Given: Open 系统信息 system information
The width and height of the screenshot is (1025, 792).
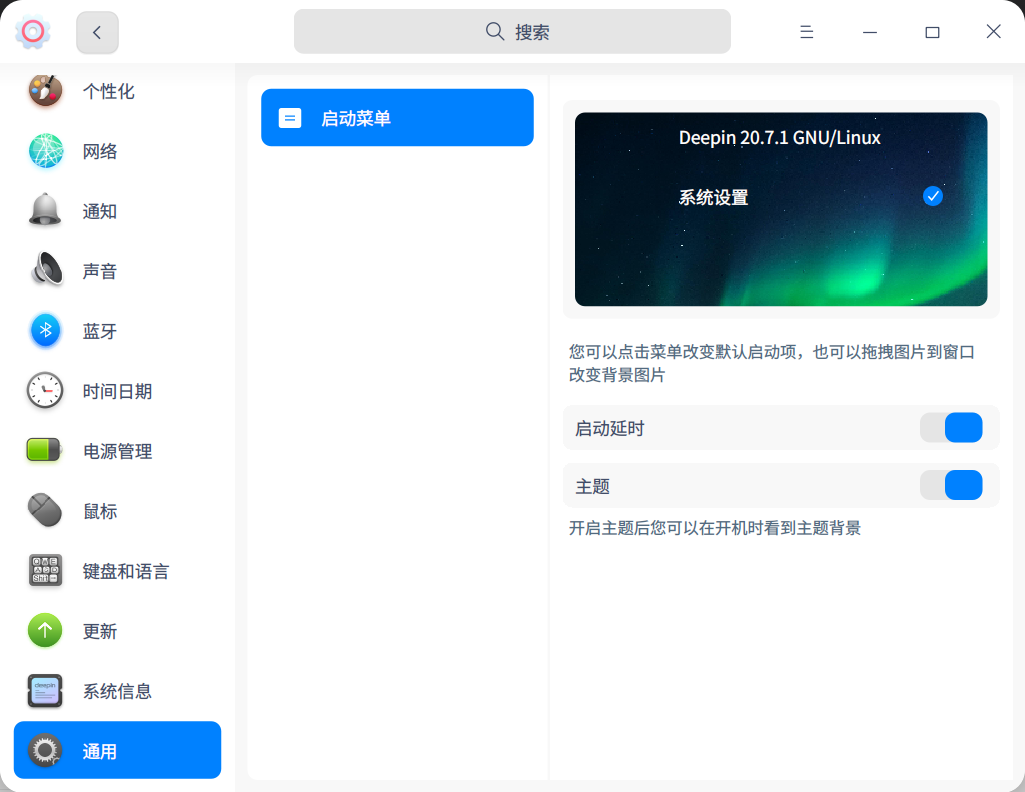Looking at the screenshot, I should point(115,691).
